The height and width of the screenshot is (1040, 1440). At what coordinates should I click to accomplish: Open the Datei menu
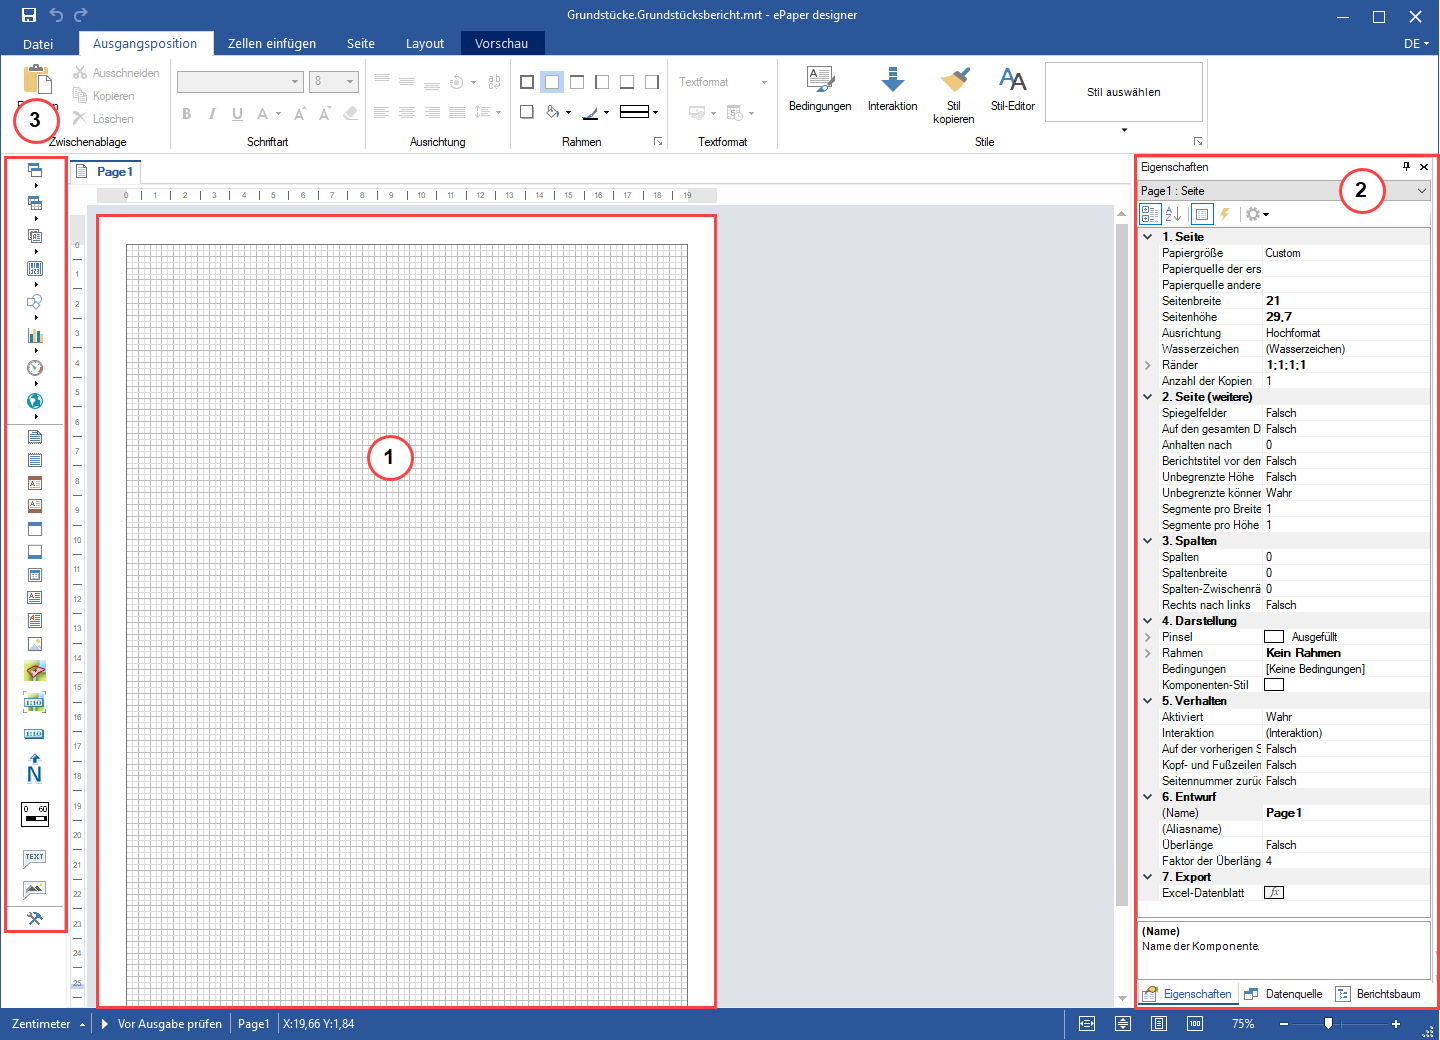[x=38, y=43]
